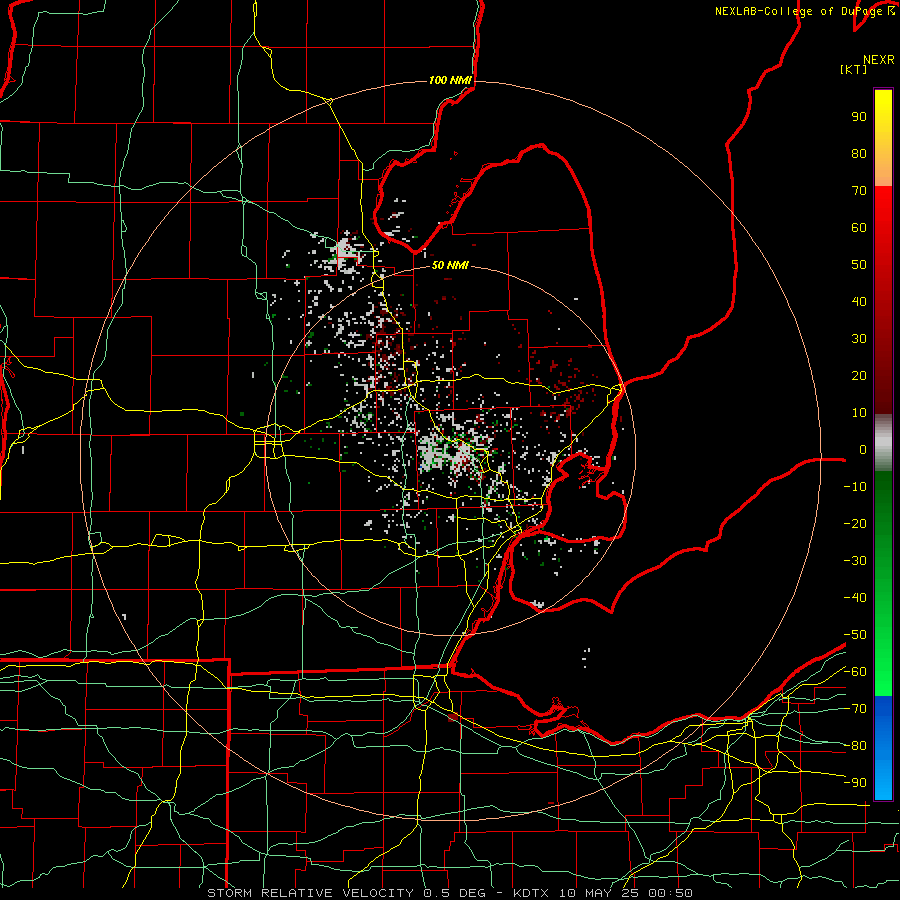The image size is (900, 900).
Task: Click the 70 value on velocity scale
Action: click(859, 191)
